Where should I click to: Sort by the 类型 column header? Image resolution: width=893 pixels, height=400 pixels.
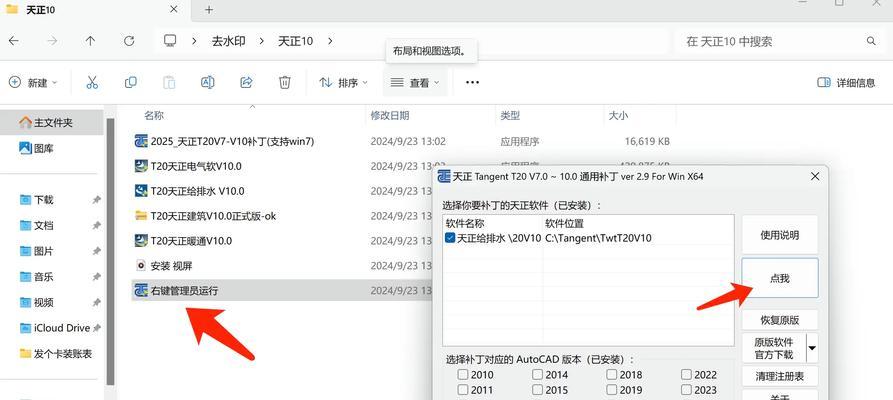[510, 115]
